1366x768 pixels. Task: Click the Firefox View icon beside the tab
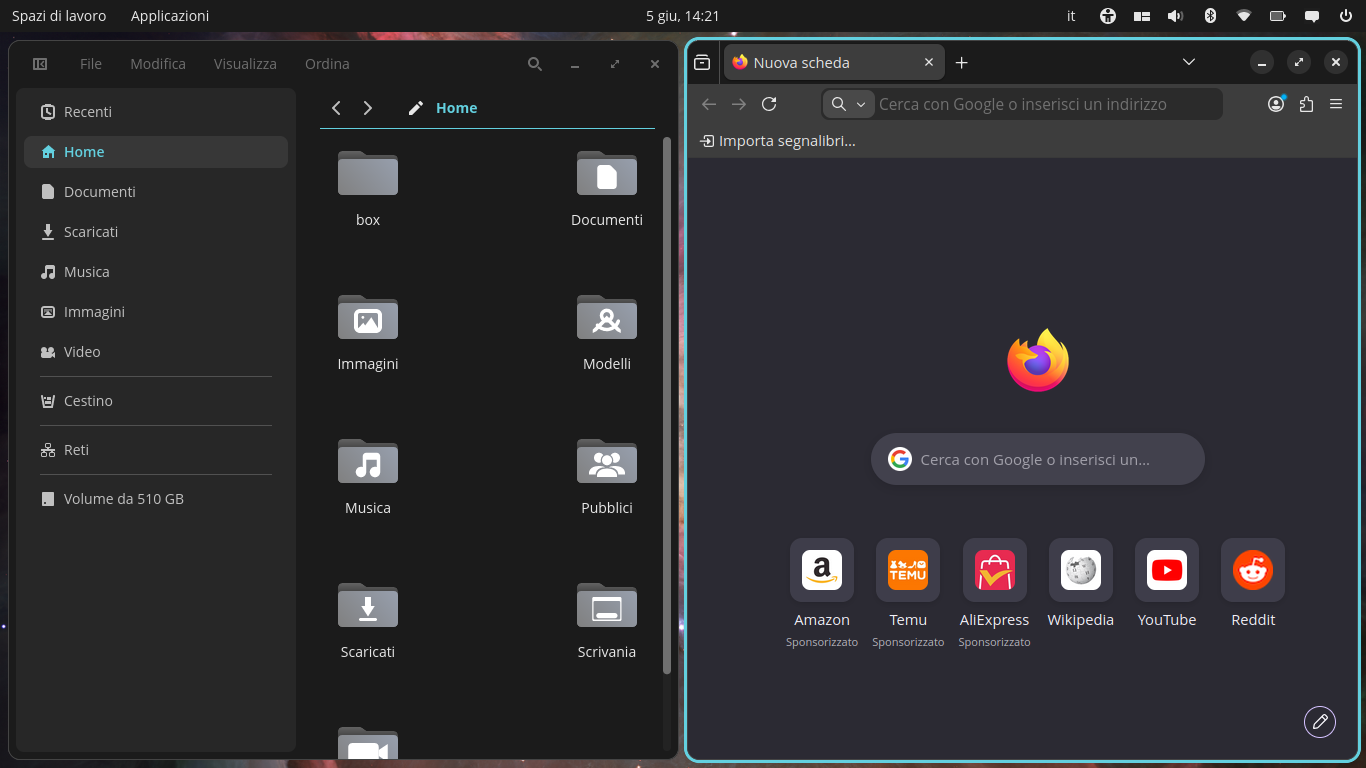pos(702,62)
